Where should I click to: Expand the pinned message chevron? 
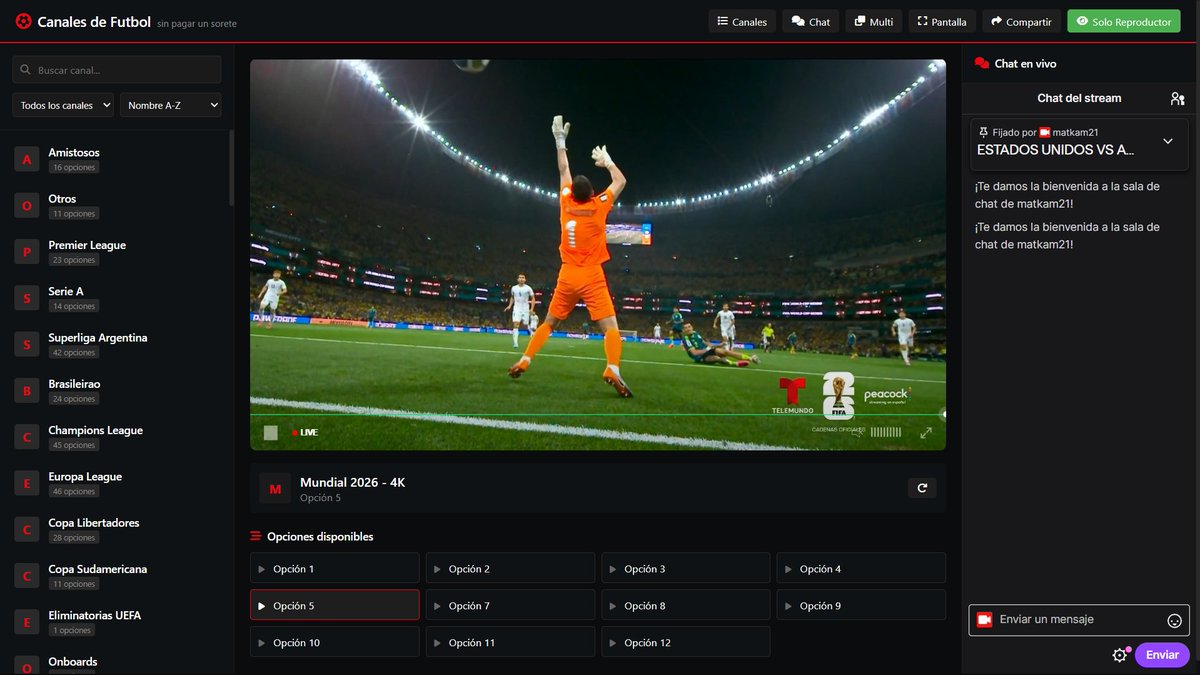[x=1167, y=141]
